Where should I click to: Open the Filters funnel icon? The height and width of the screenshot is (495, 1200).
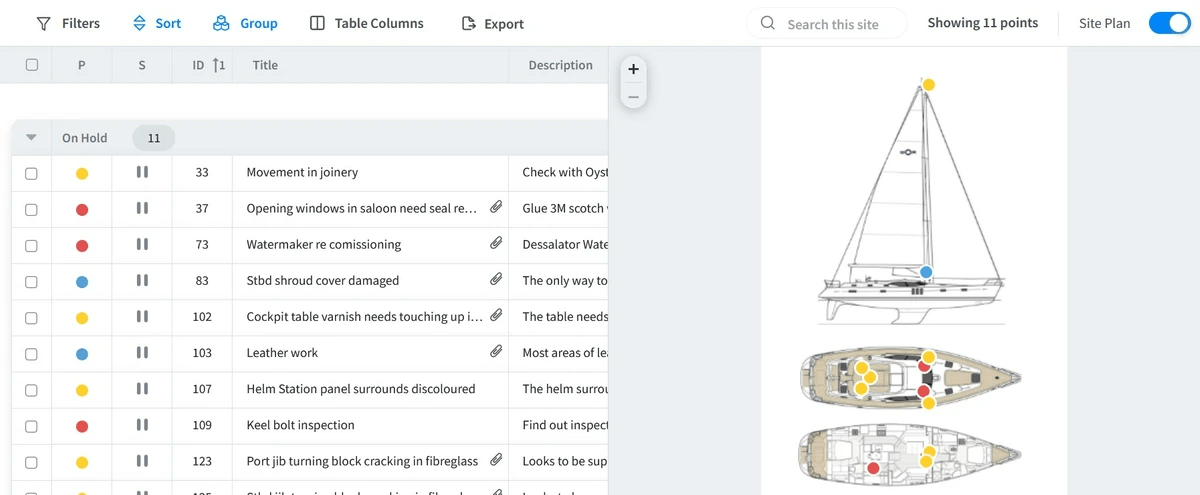click(43, 24)
